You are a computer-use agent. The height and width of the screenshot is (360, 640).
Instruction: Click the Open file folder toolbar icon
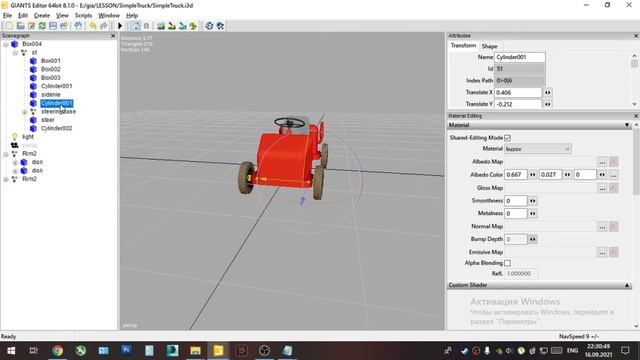(x=20, y=26)
